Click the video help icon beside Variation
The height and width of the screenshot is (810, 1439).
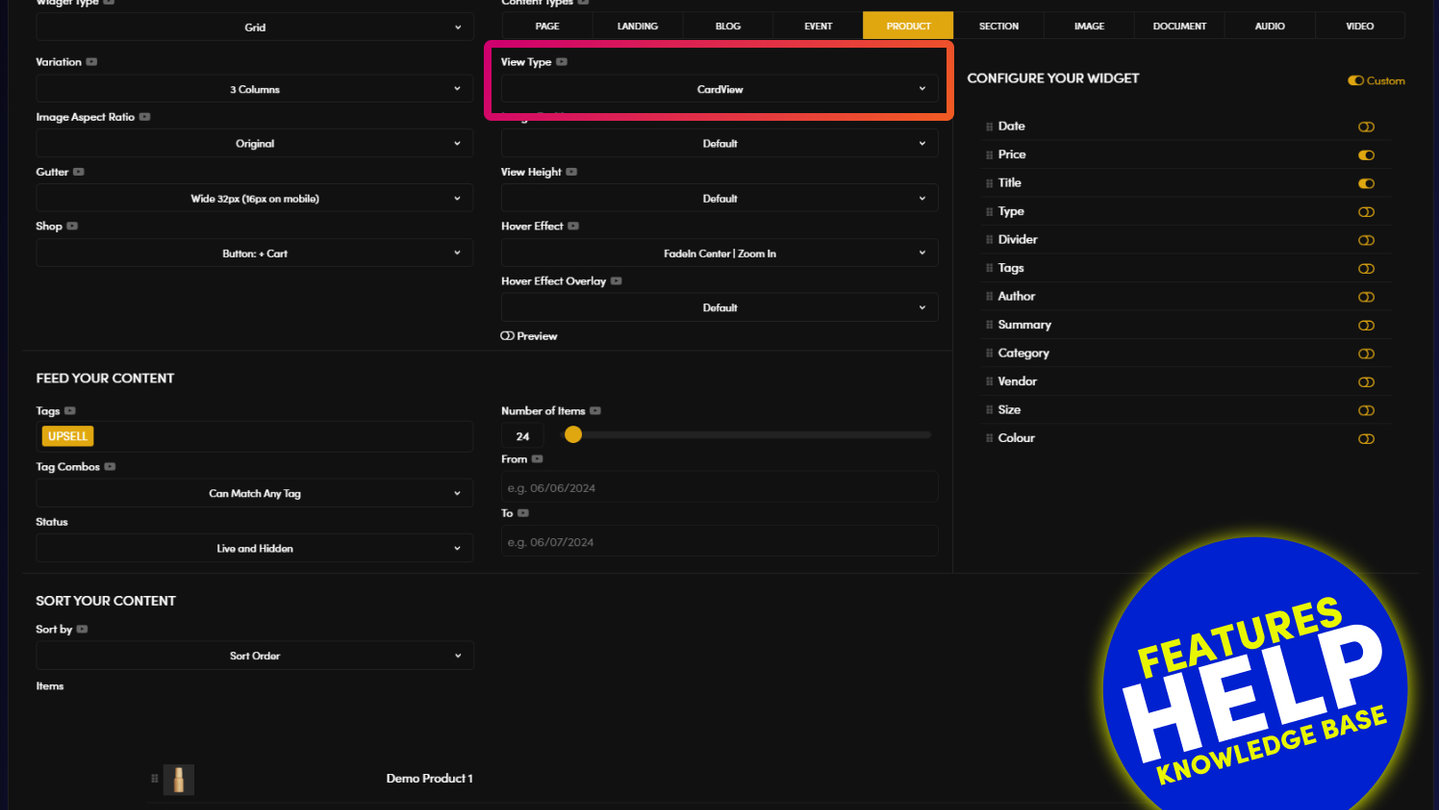pyautogui.click(x=92, y=62)
